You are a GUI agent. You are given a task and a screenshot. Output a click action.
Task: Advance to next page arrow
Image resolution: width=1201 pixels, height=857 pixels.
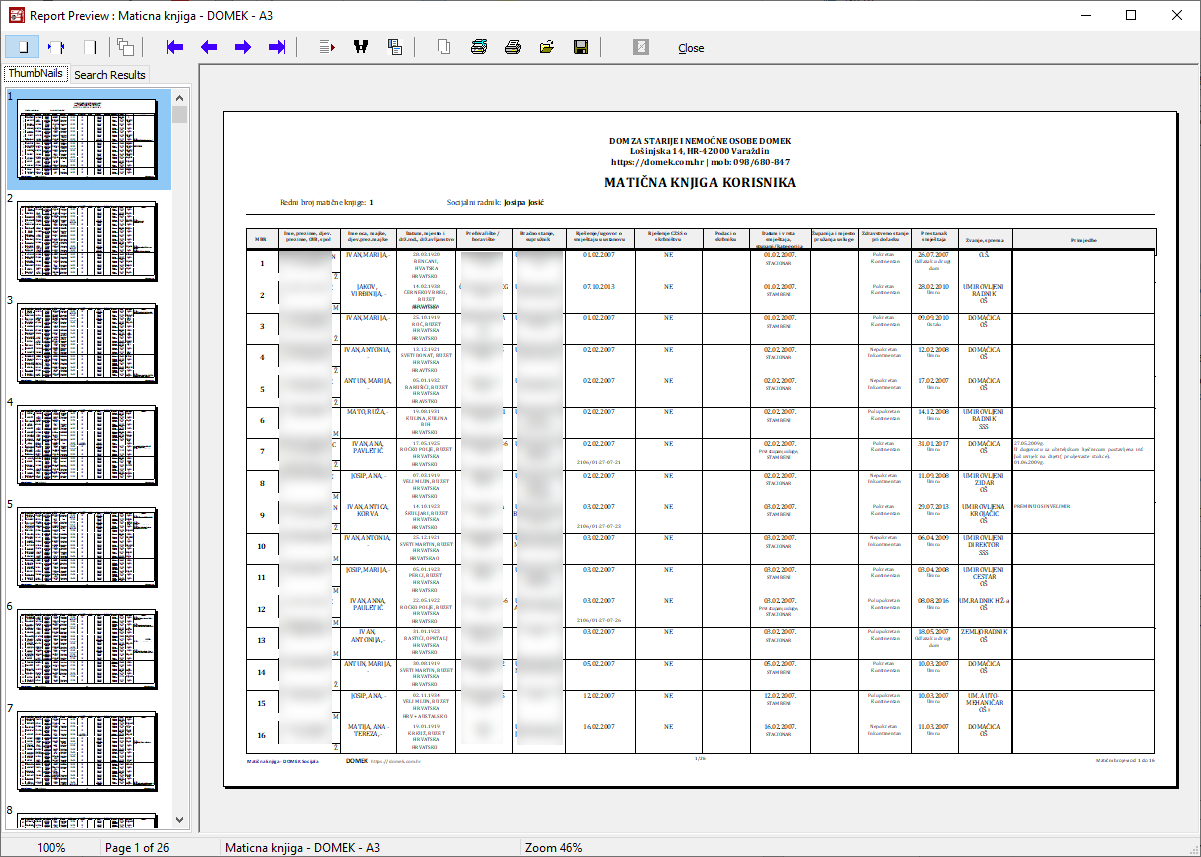[243, 47]
